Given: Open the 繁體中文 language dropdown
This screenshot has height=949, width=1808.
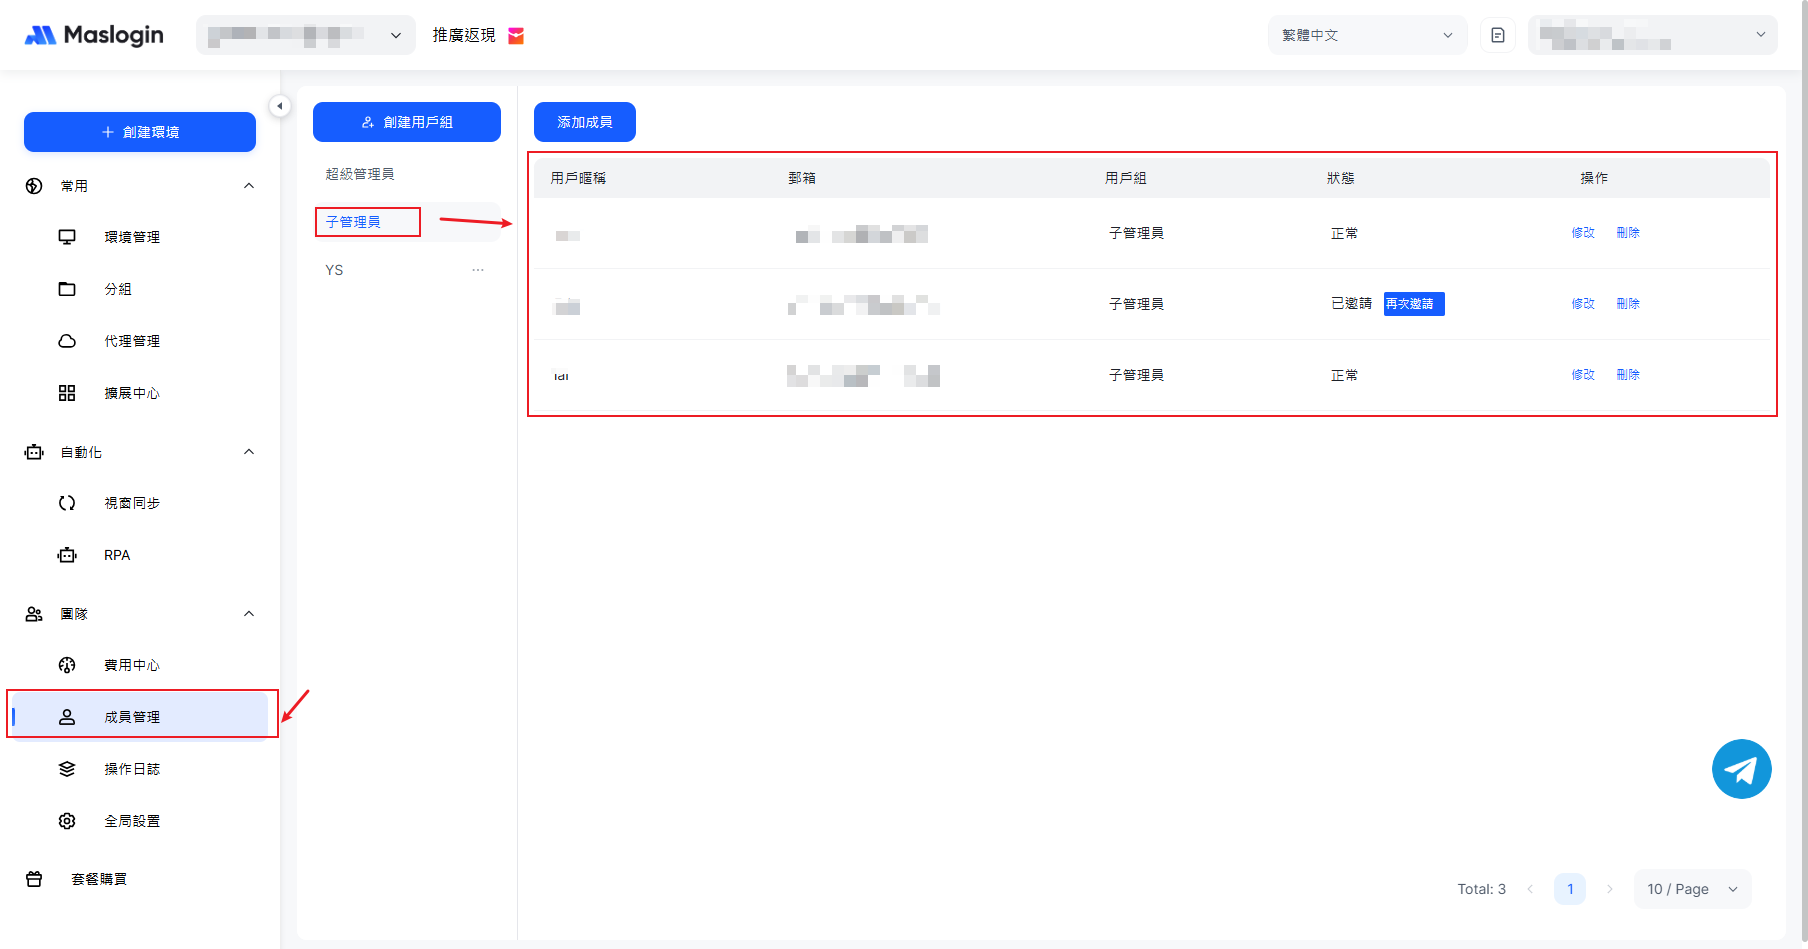Looking at the screenshot, I should point(1366,35).
